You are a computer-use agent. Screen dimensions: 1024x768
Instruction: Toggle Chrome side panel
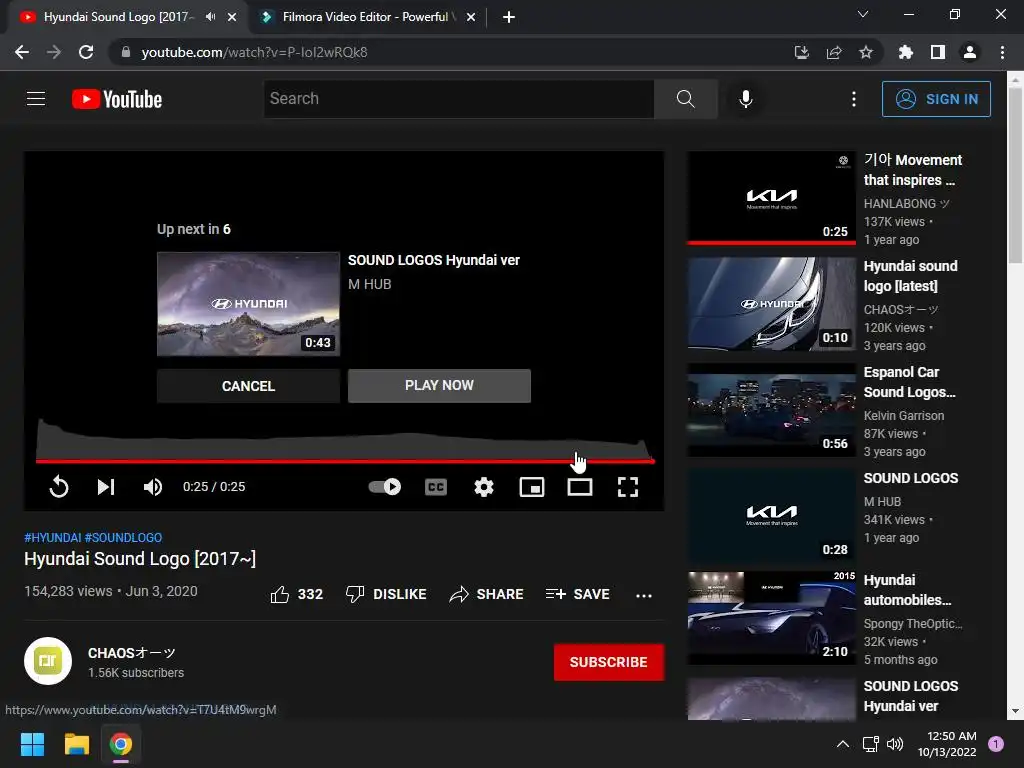point(938,52)
